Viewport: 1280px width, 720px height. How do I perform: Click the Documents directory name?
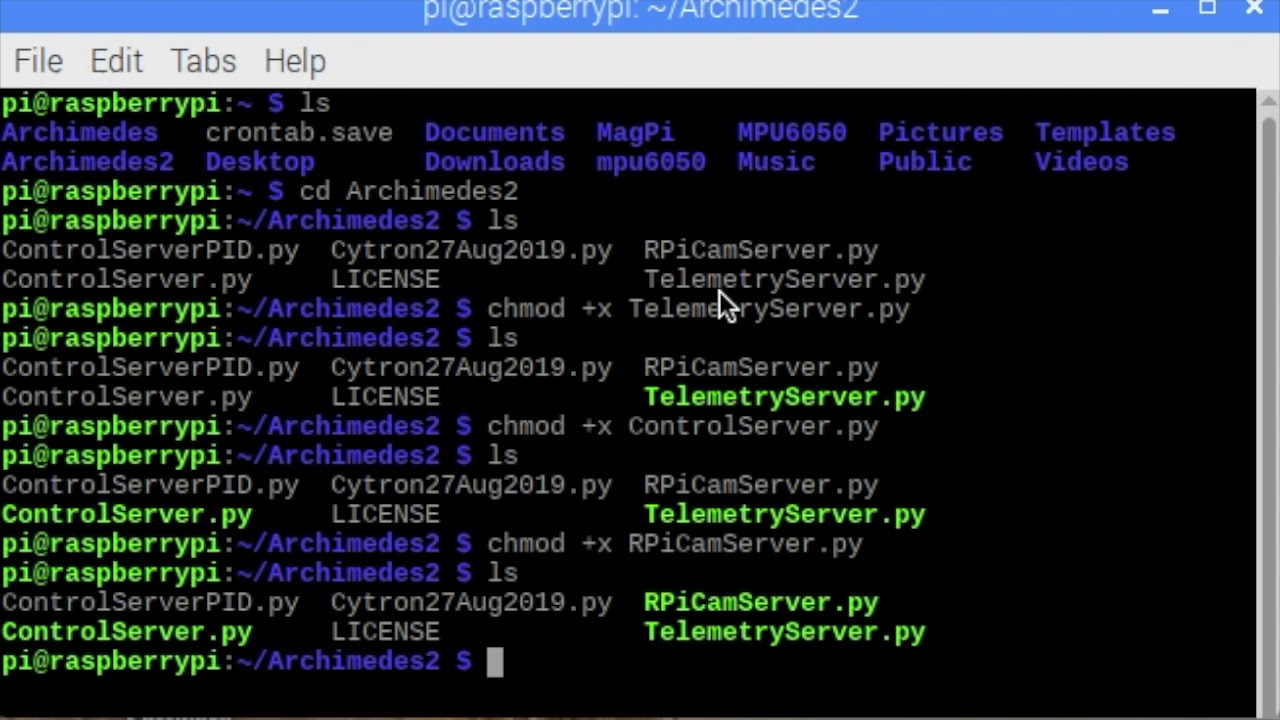(x=494, y=133)
